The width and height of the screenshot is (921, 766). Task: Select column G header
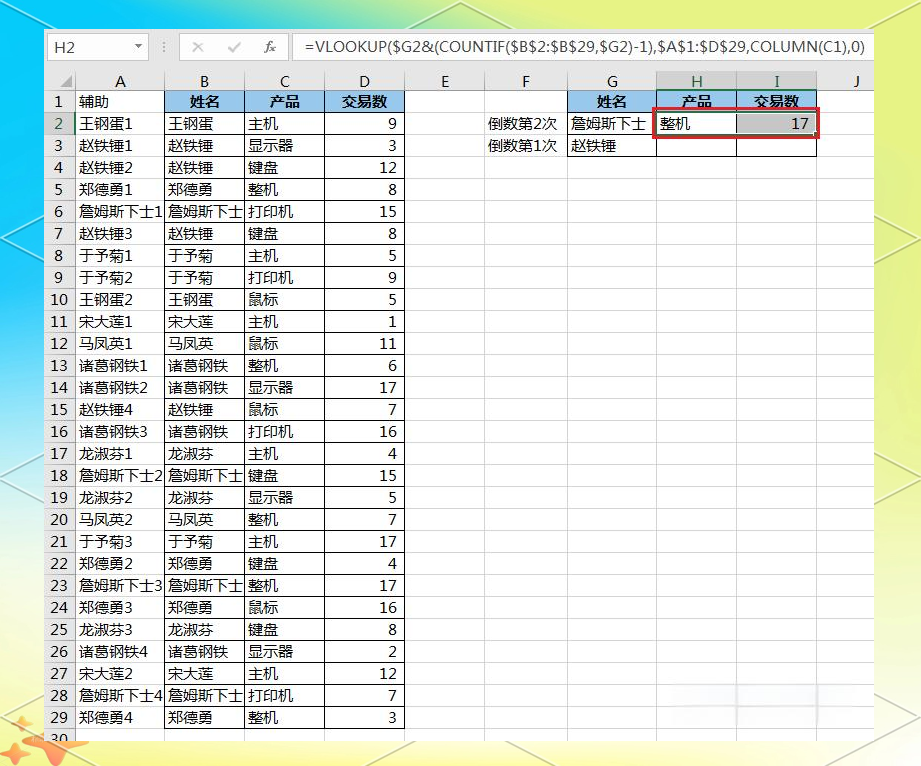point(612,81)
